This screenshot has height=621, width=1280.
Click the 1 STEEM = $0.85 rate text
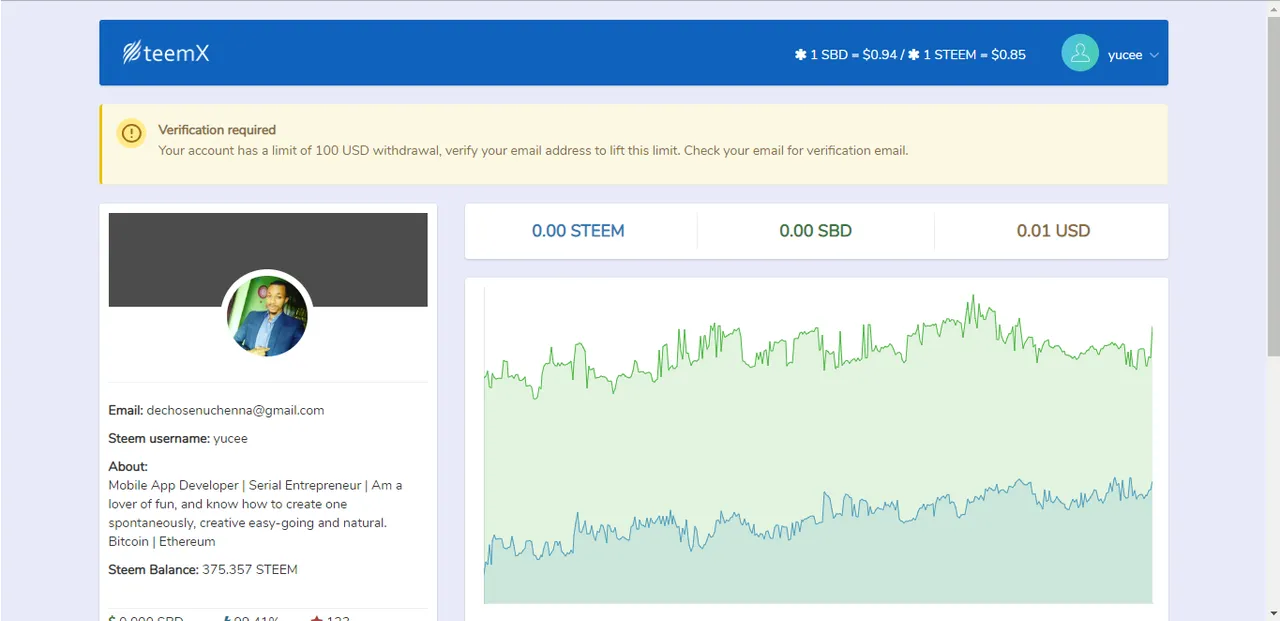974,55
